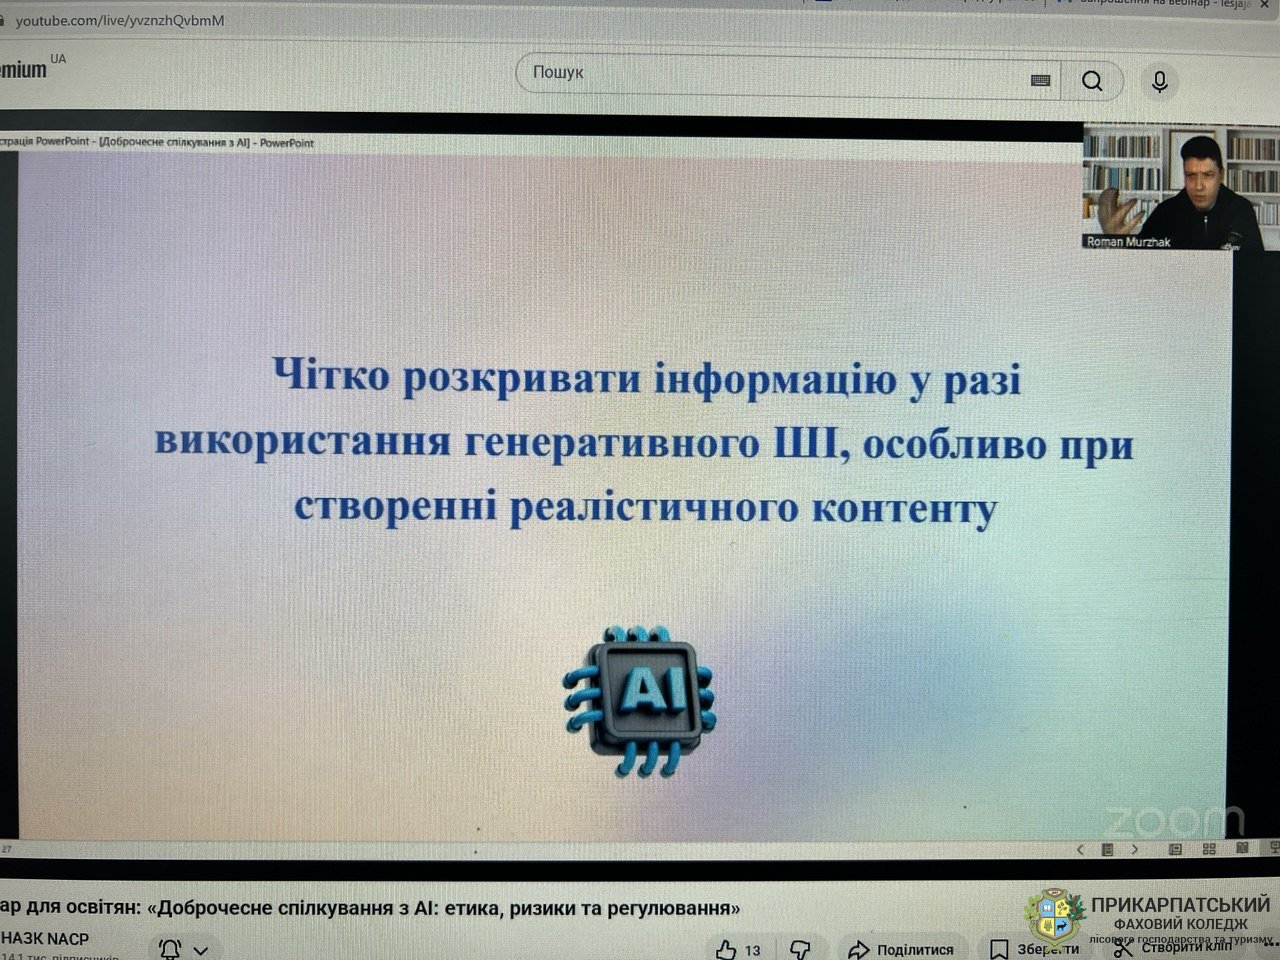Save the video with the bookmark icon
This screenshot has width=1280, height=960.
pos(999,949)
